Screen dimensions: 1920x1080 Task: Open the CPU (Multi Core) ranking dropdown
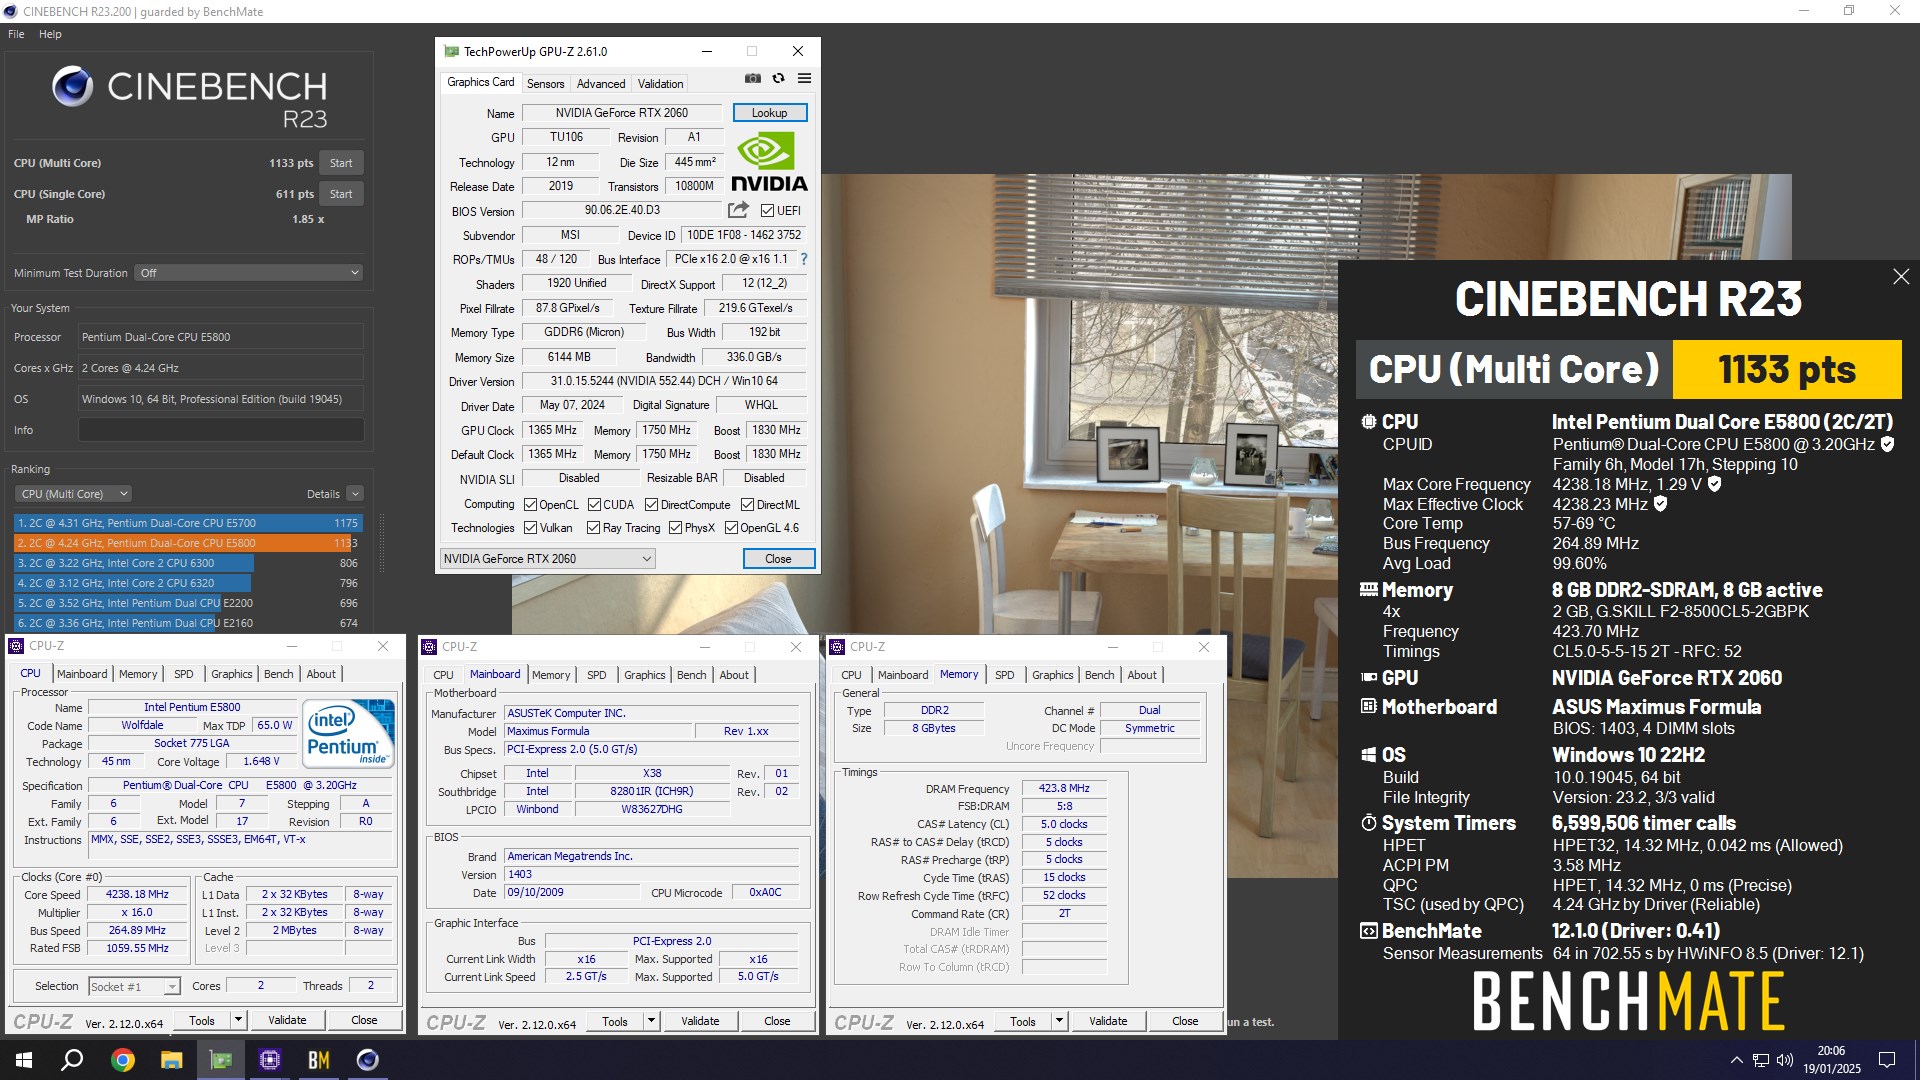[73, 494]
